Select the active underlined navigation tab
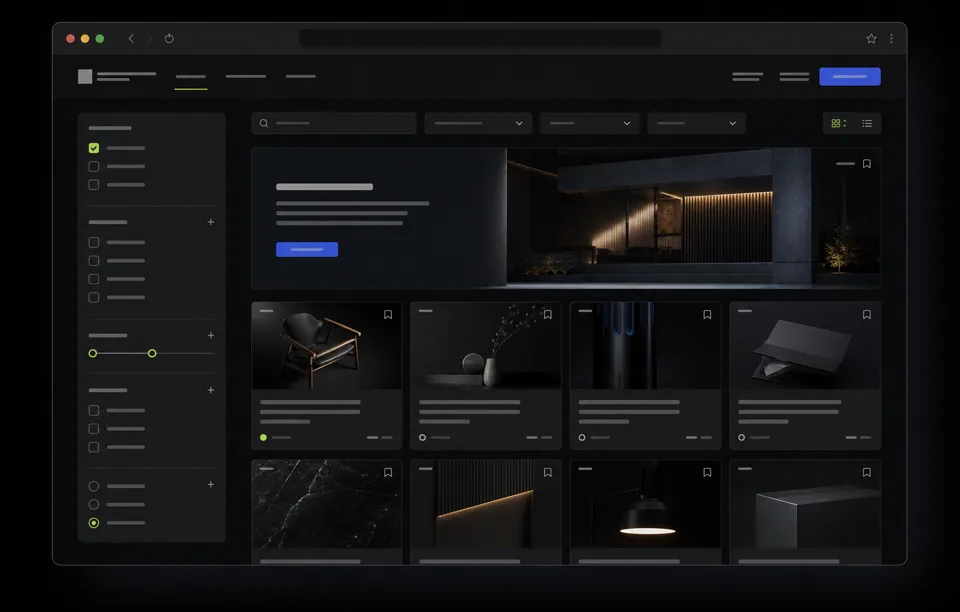 tap(191, 77)
